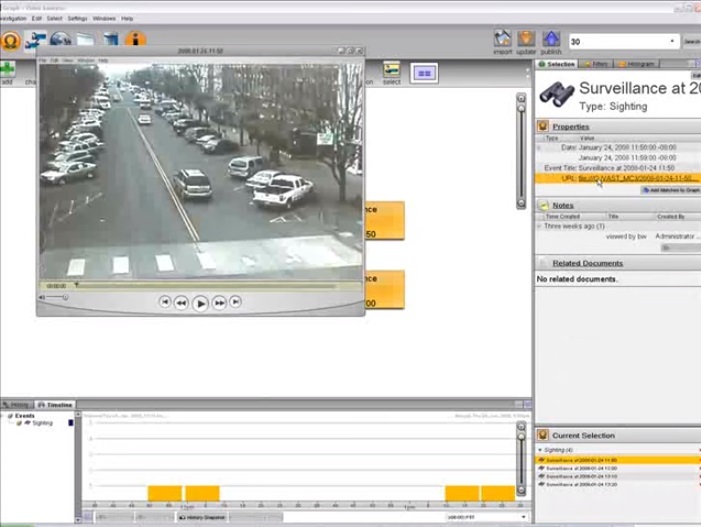Select Surveillance at 2008-01-24 12:00 in Current Selection

coord(618,468)
